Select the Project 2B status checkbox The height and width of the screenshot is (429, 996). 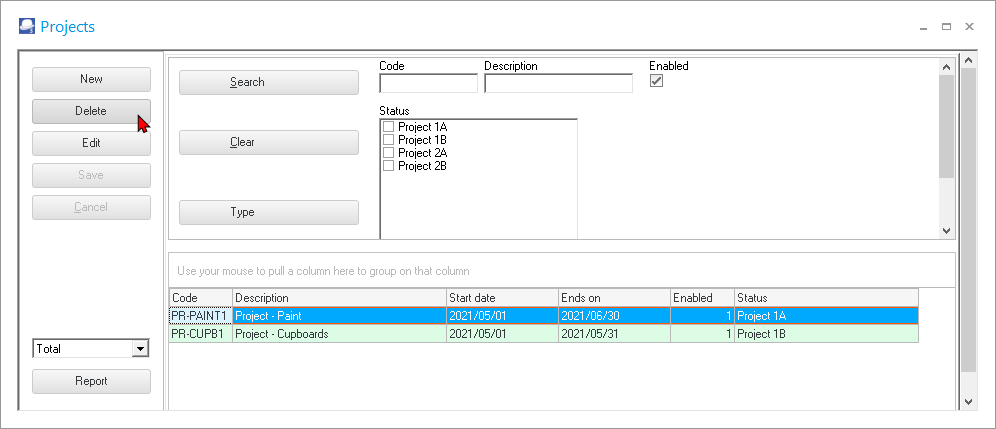[x=389, y=166]
